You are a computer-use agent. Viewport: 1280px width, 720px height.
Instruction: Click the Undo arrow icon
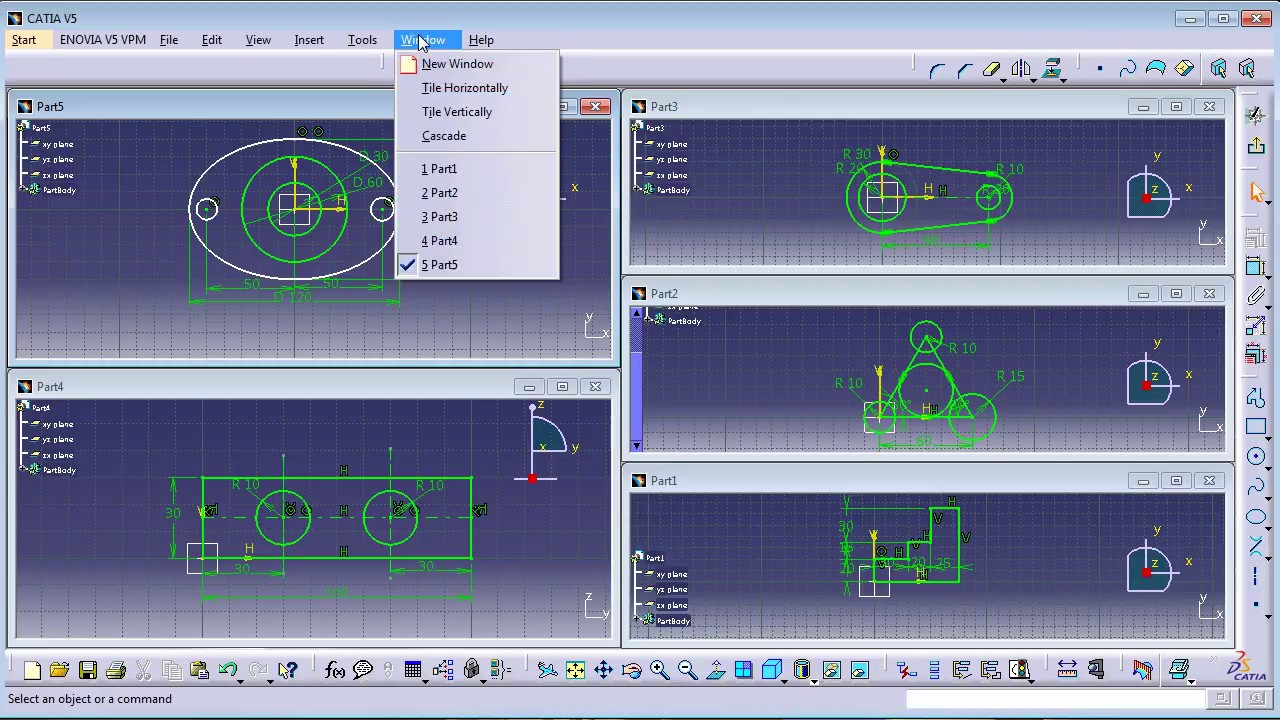coord(227,670)
